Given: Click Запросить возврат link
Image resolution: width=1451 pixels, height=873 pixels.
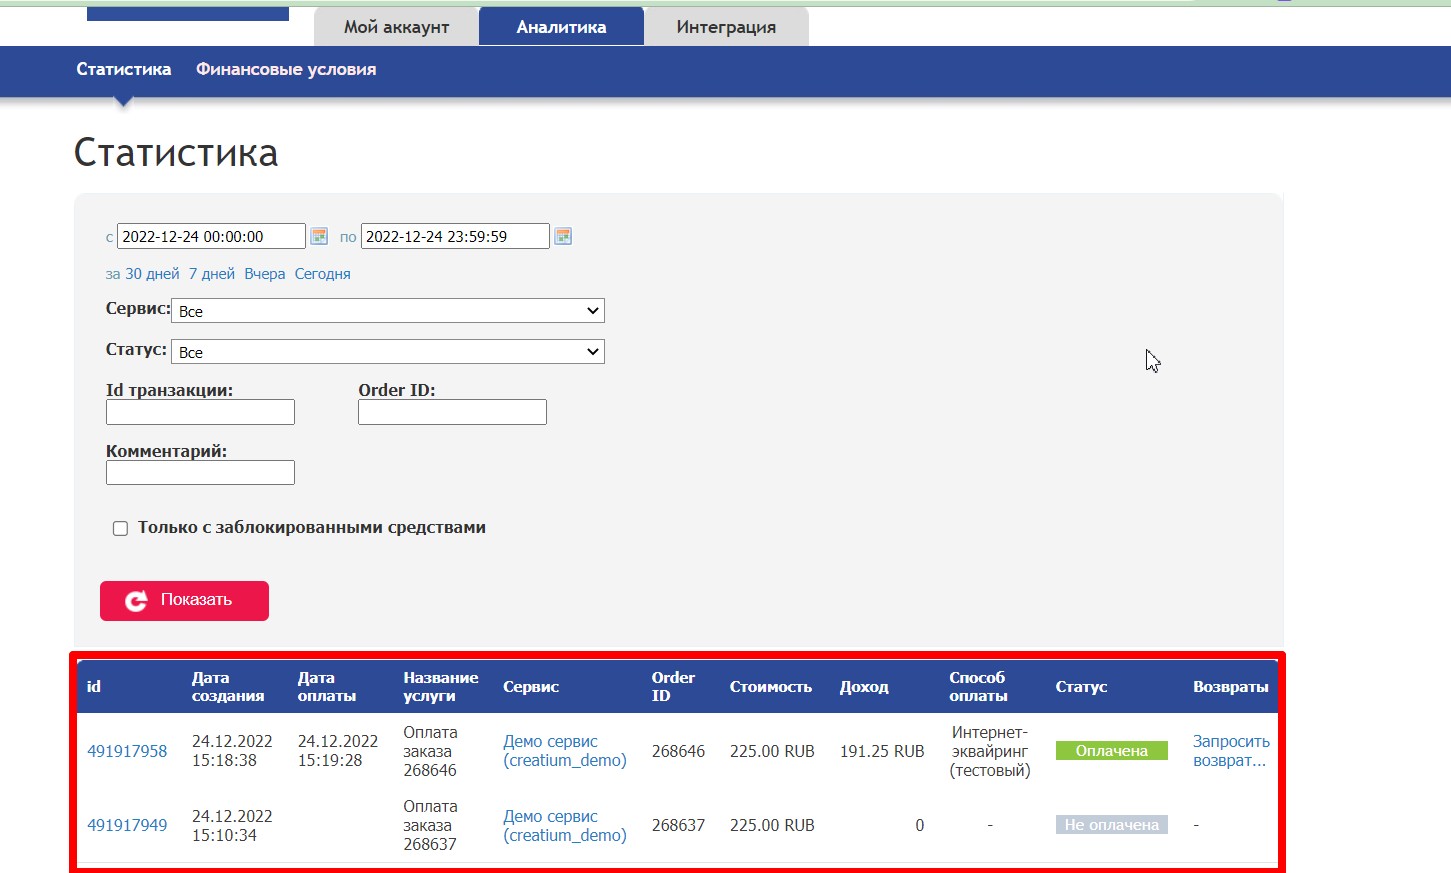Looking at the screenshot, I should tap(1231, 751).
